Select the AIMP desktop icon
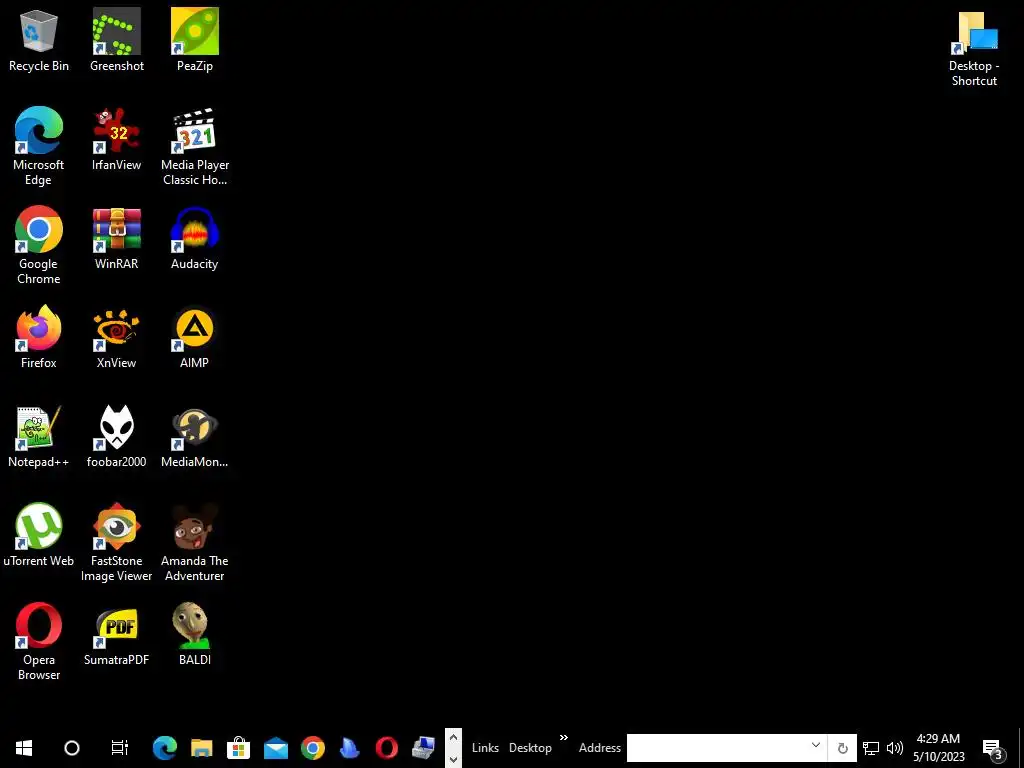Screen dimensions: 1024x768 [195, 338]
